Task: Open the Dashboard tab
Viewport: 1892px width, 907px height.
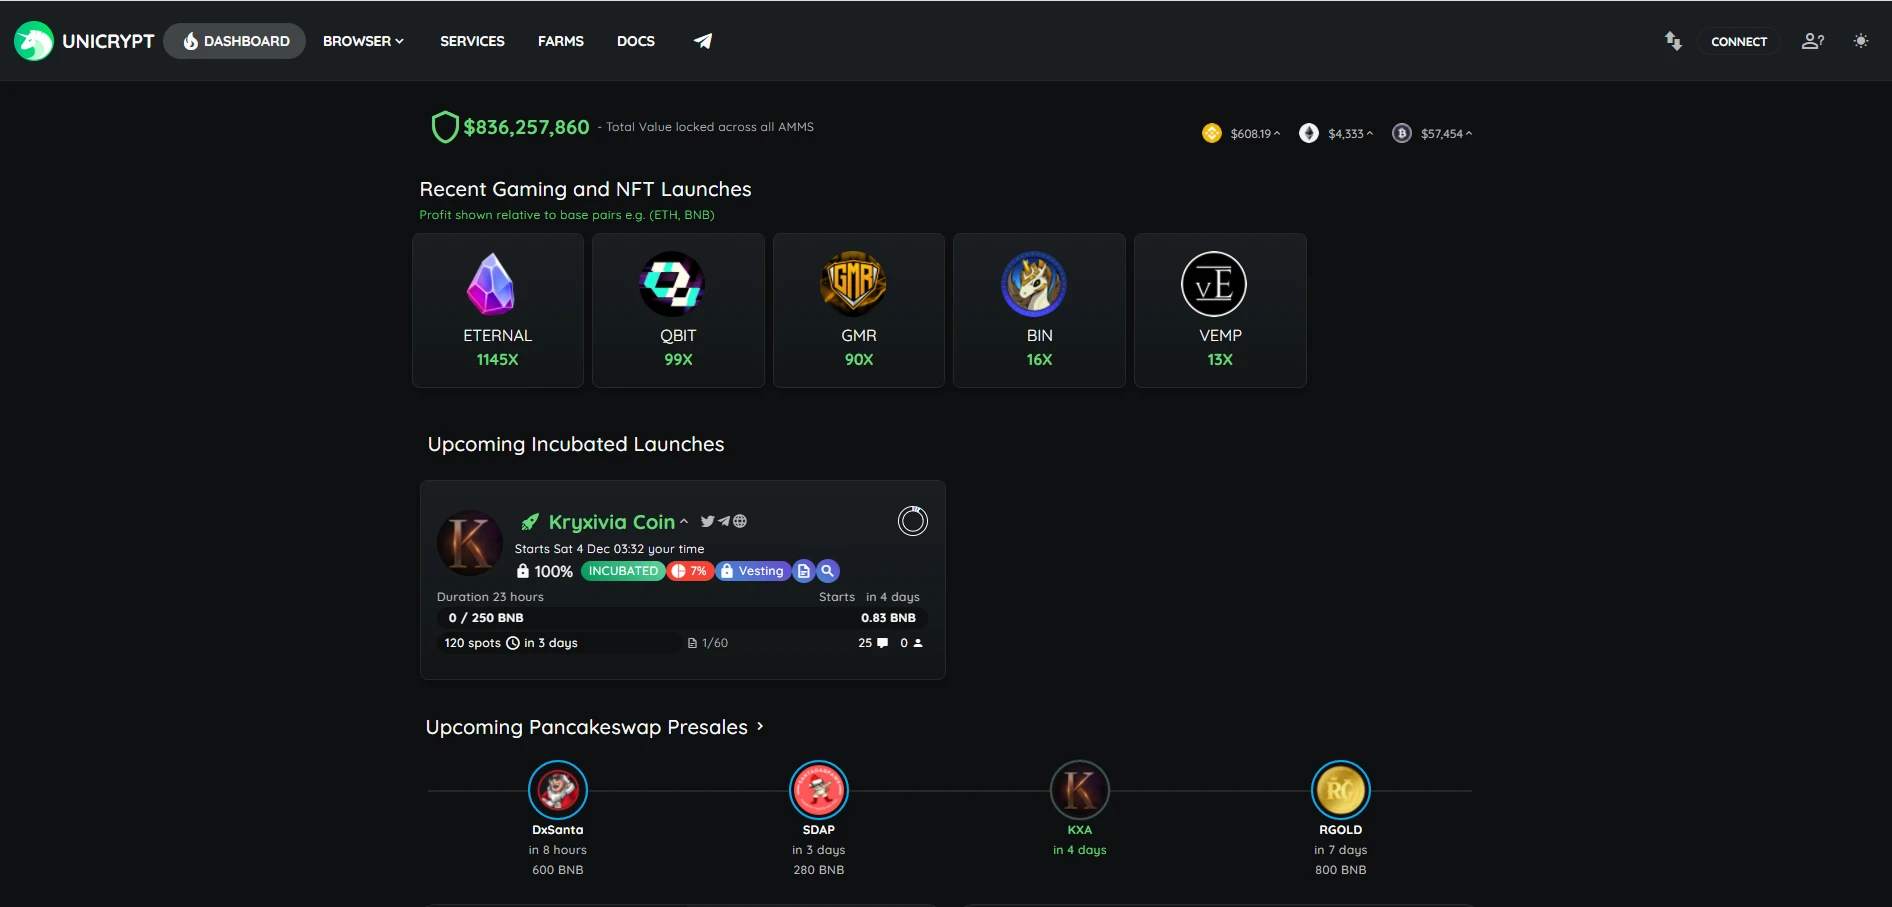Action: coord(235,41)
